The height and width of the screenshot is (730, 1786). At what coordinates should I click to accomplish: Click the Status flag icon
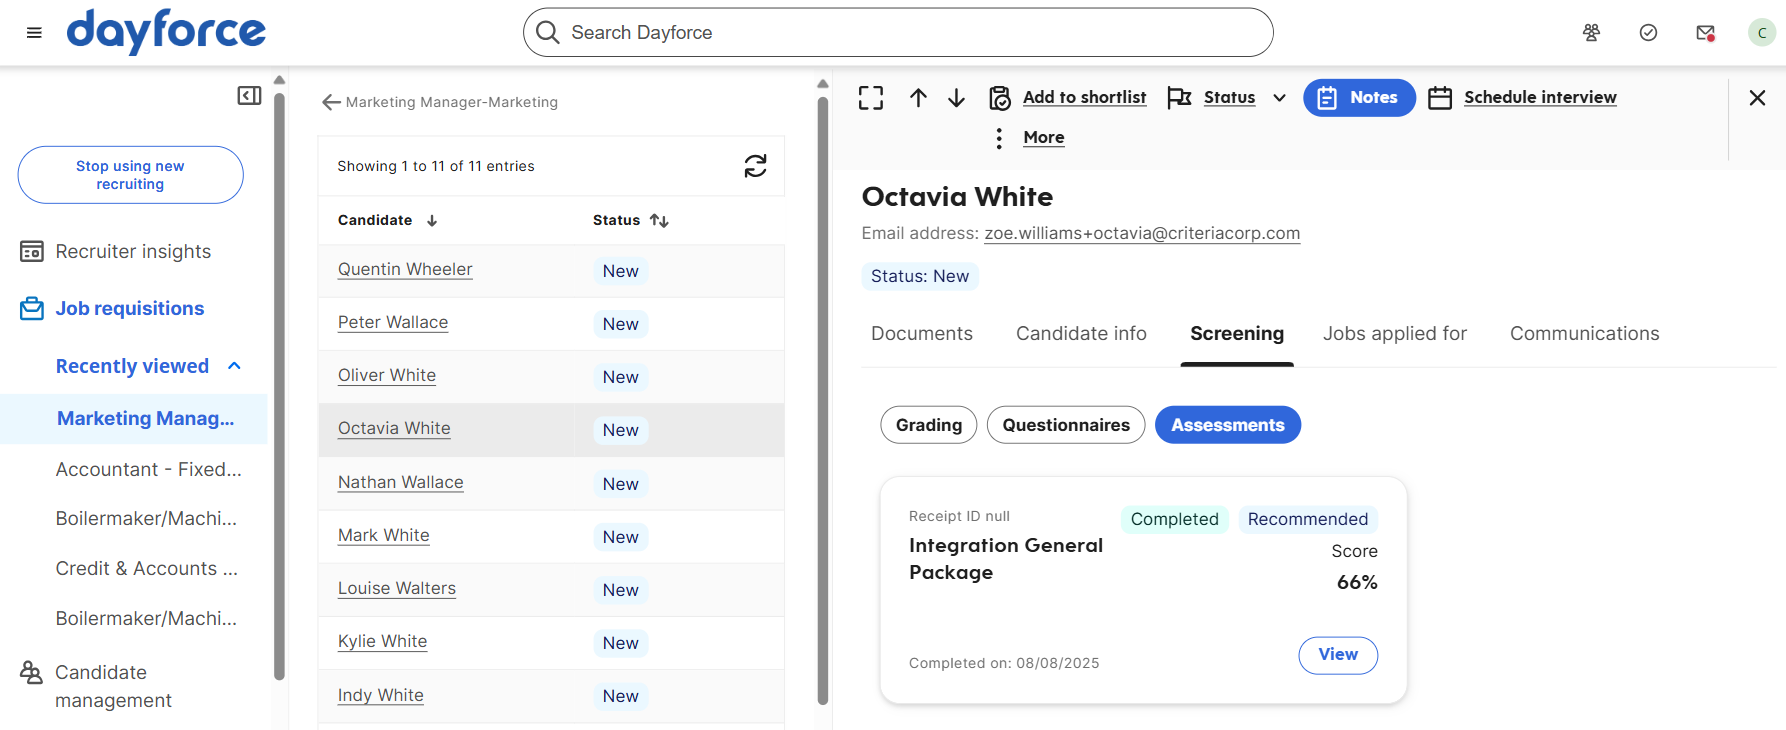1179,98
